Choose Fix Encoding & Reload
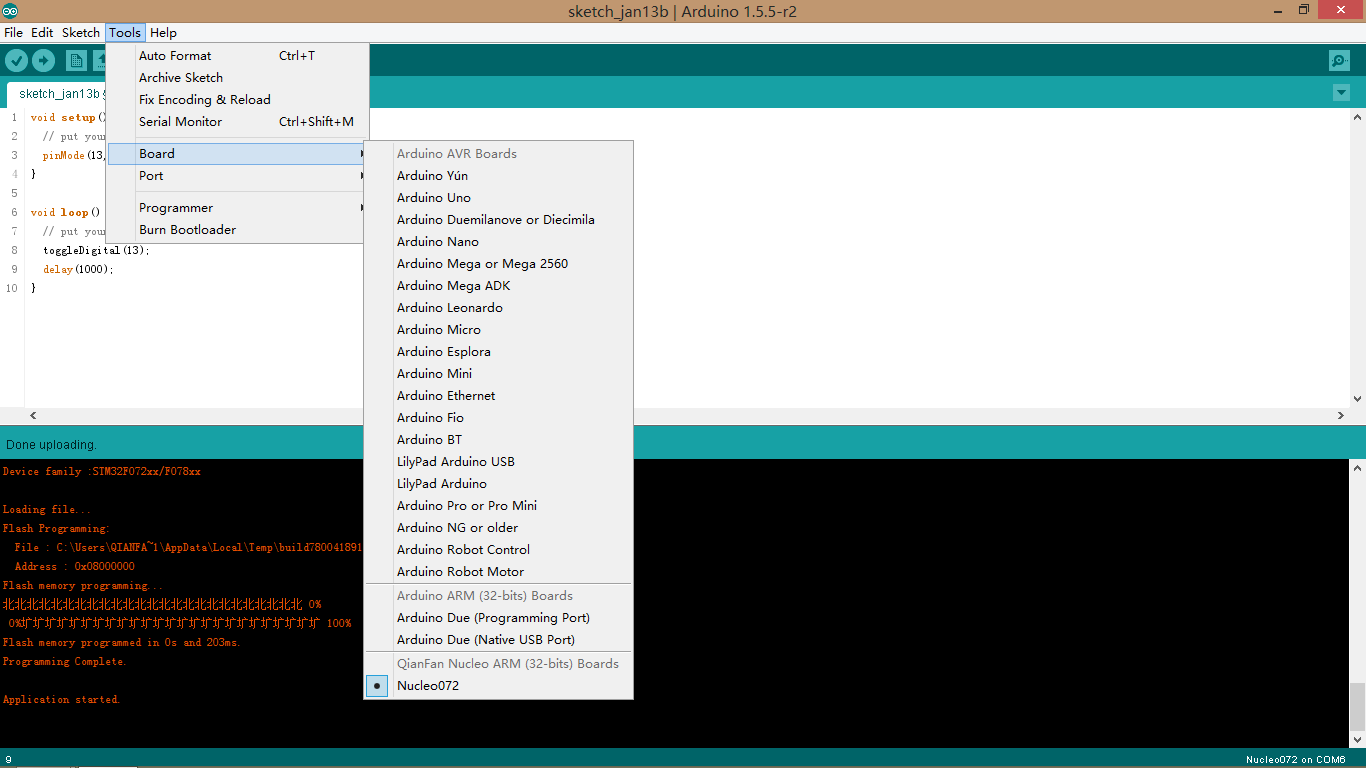The image size is (1366, 768). (238, 100)
